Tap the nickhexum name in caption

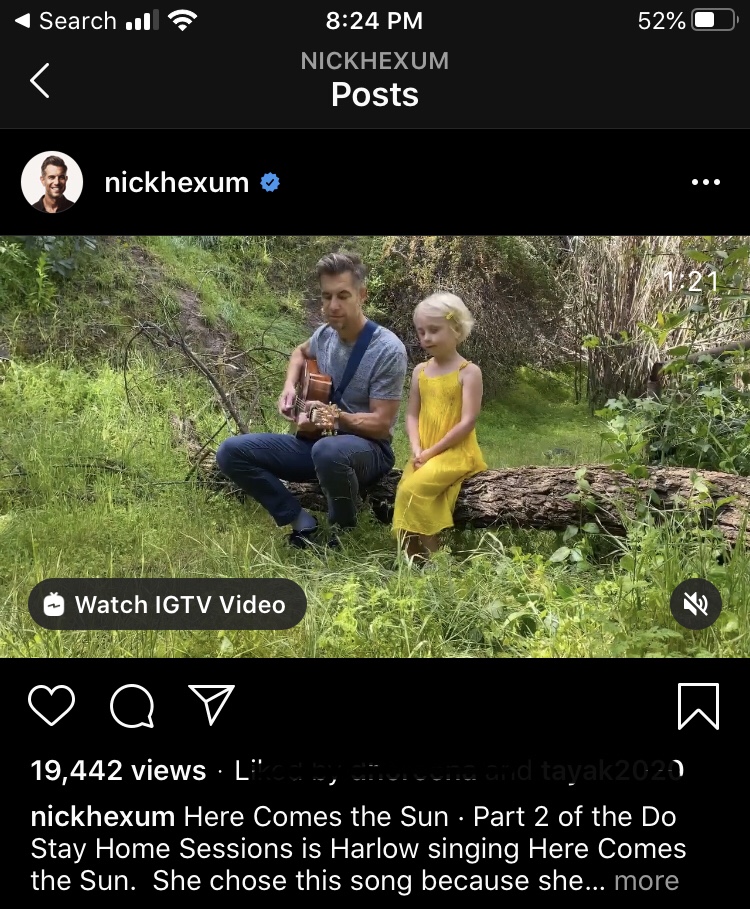103,816
